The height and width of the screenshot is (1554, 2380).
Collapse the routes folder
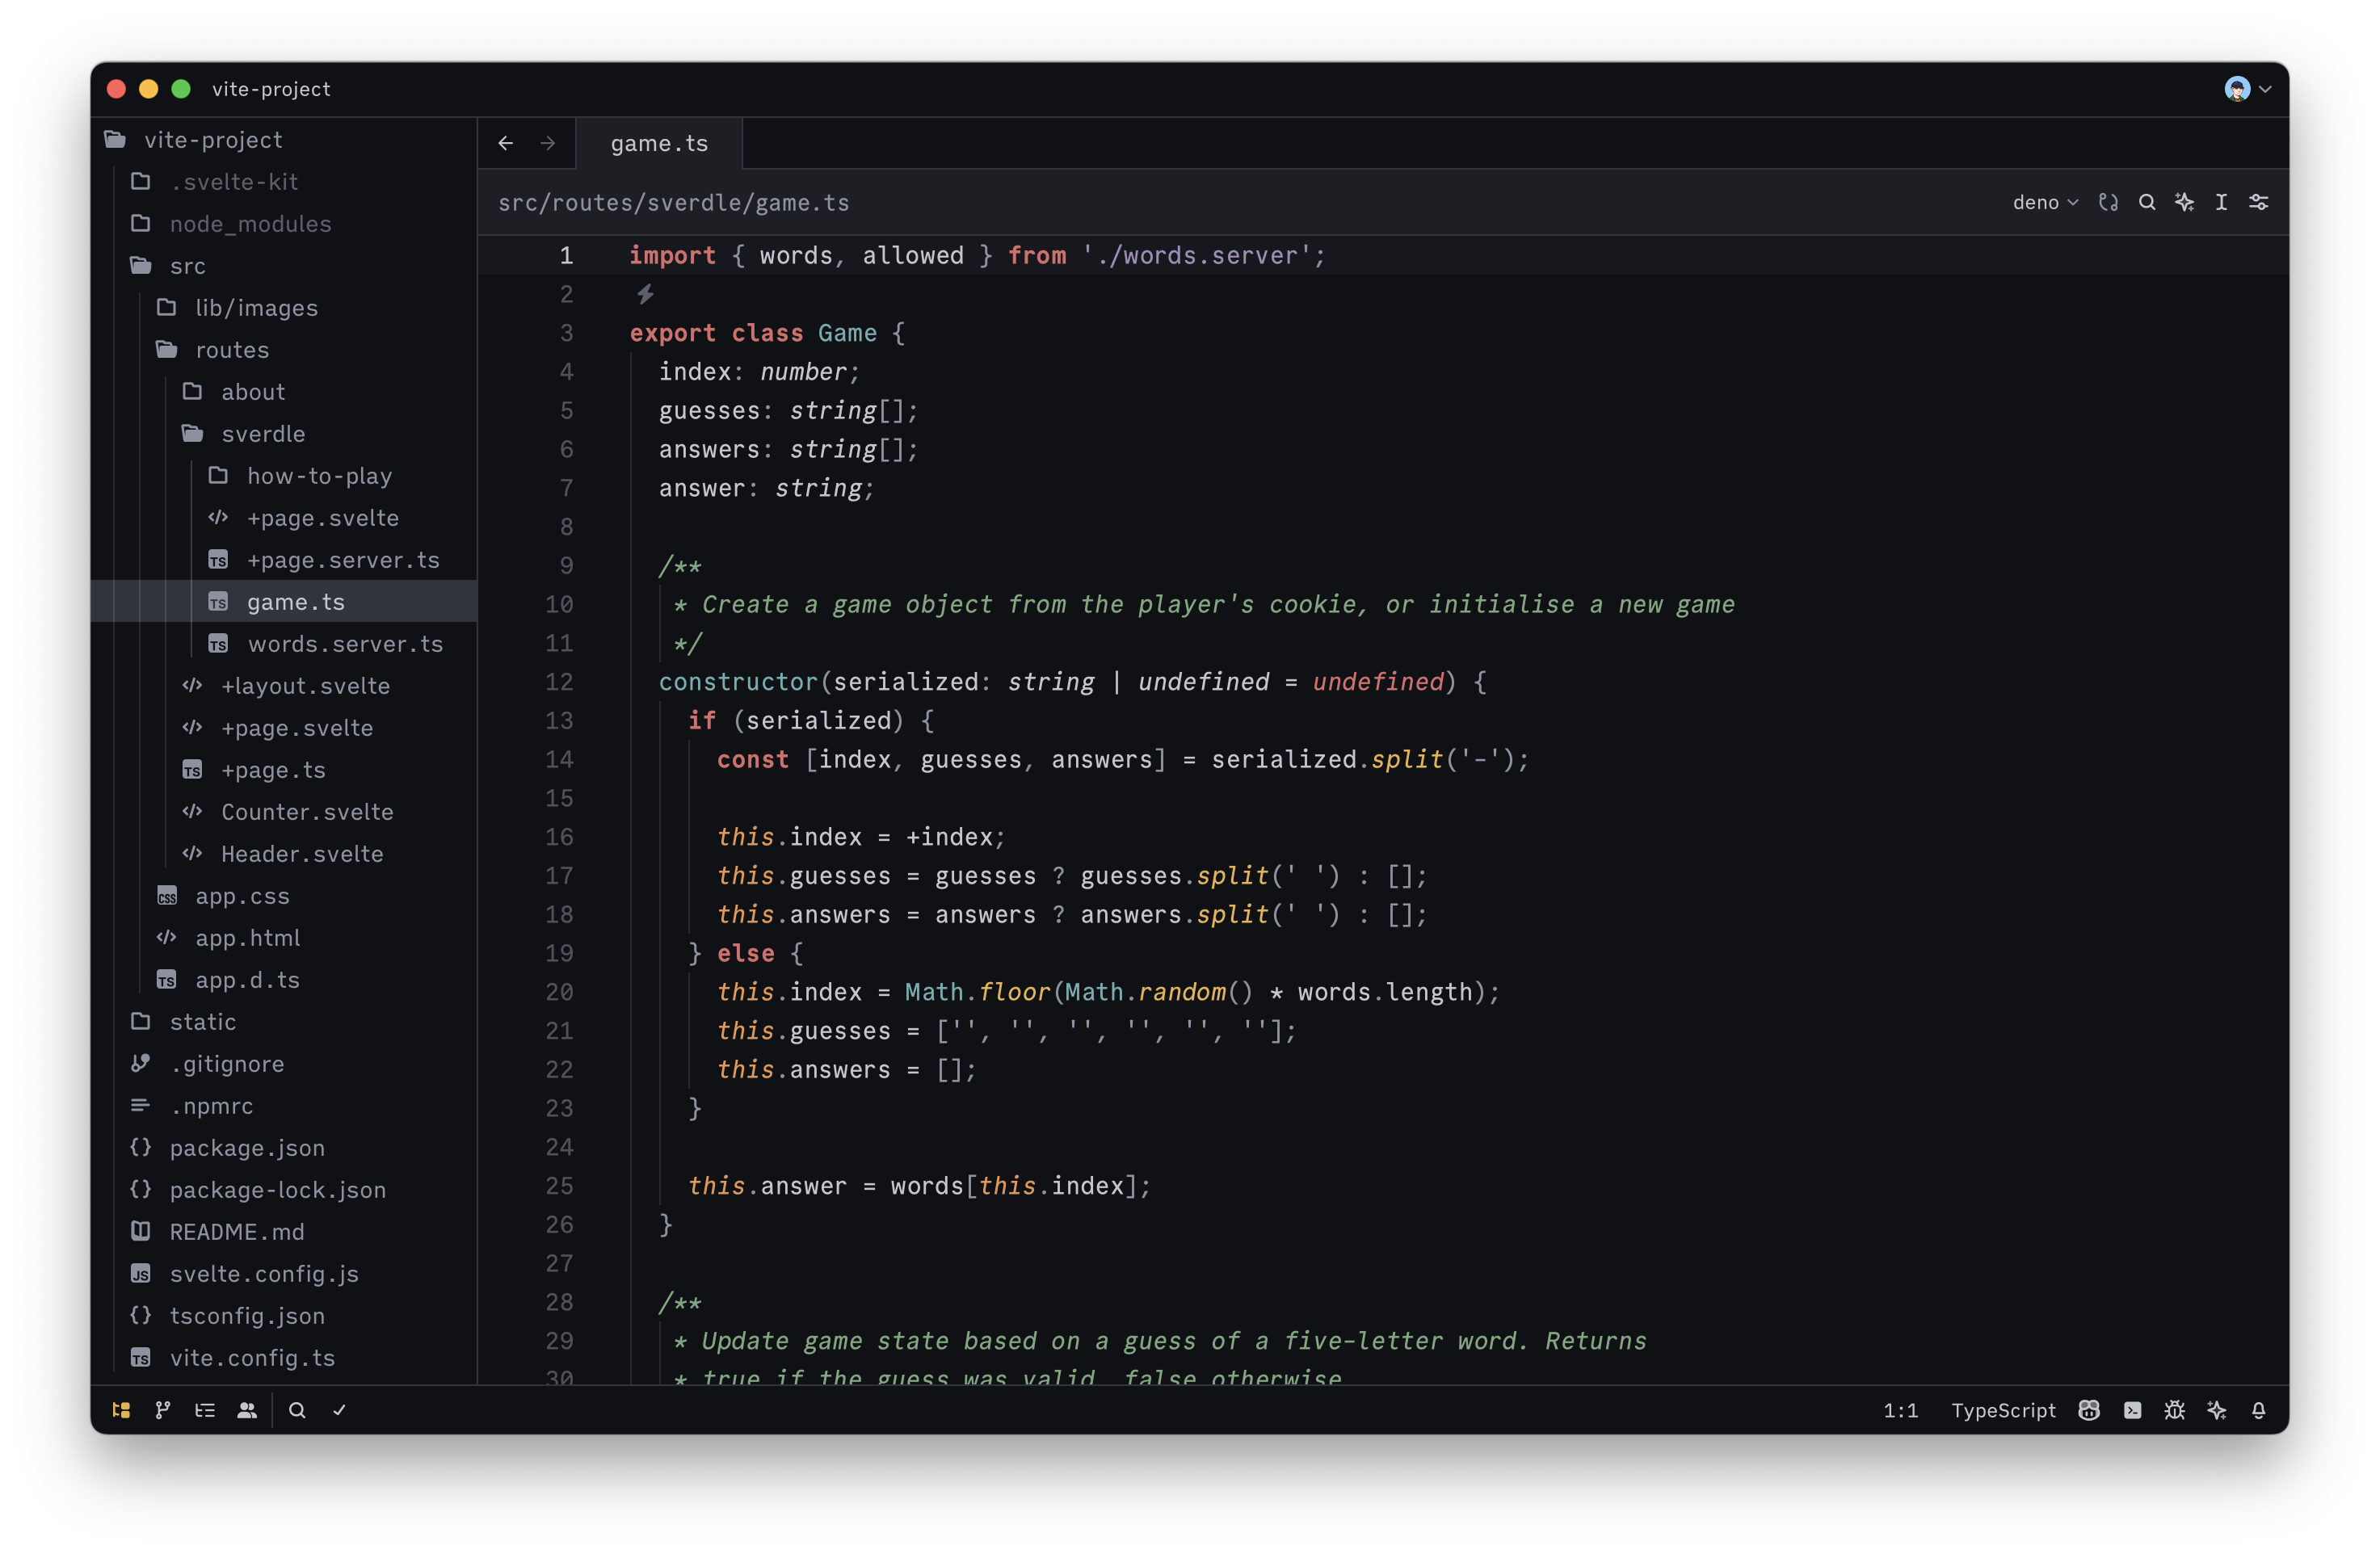coord(283,350)
